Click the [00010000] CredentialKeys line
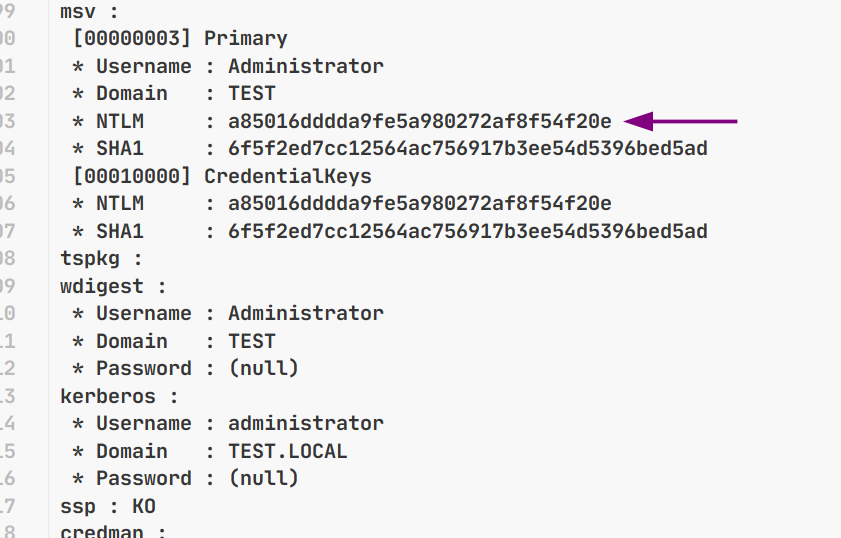The height and width of the screenshot is (538, 841). [x=222, y=176]
